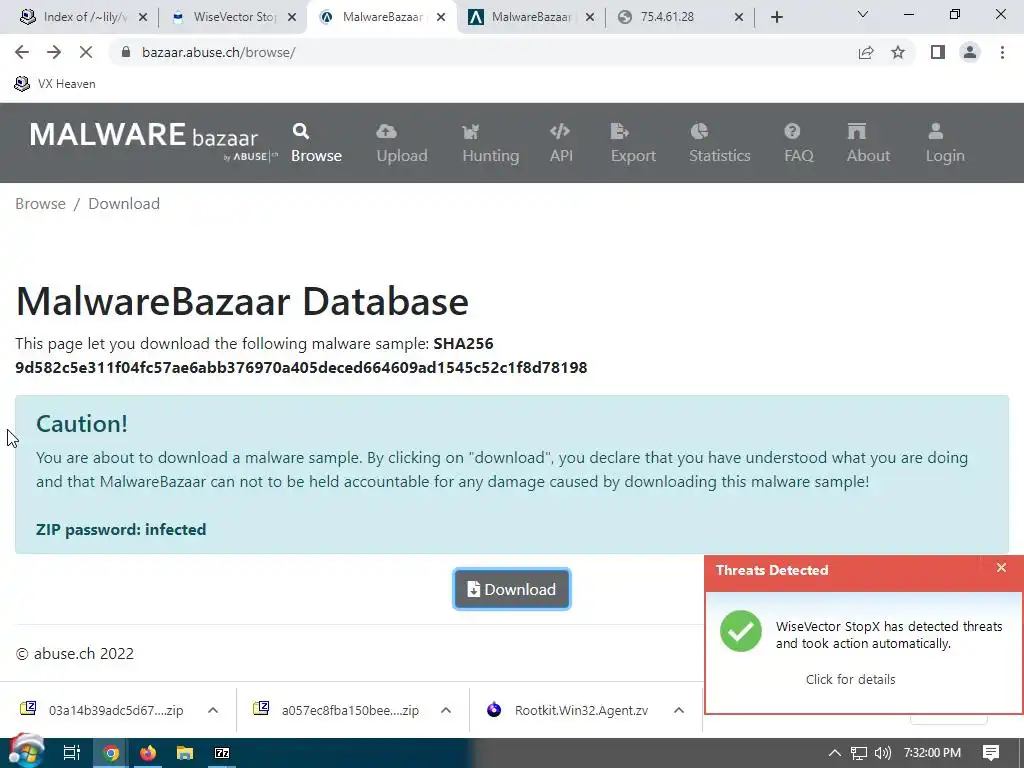The image size is (1024, 768).
Task: Open Chrome three-dot menu
Action: pos(1002,52)
